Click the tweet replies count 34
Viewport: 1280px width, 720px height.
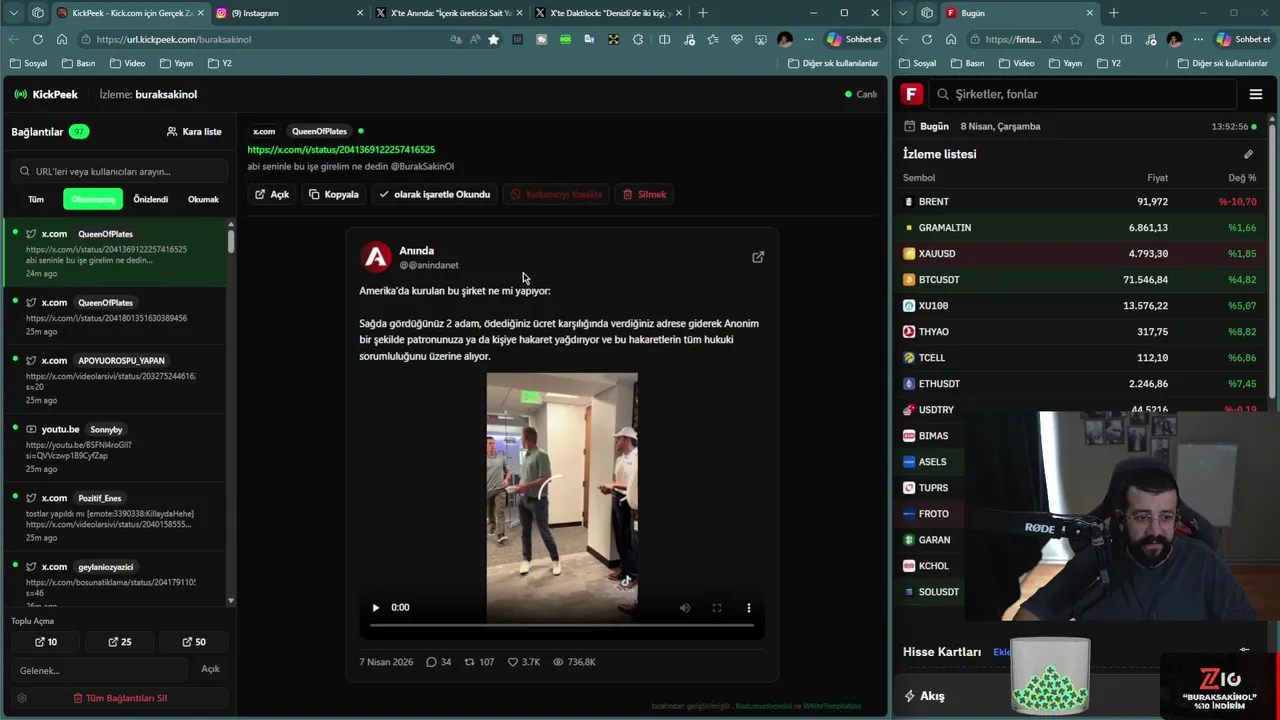click(x=438, y=662)
